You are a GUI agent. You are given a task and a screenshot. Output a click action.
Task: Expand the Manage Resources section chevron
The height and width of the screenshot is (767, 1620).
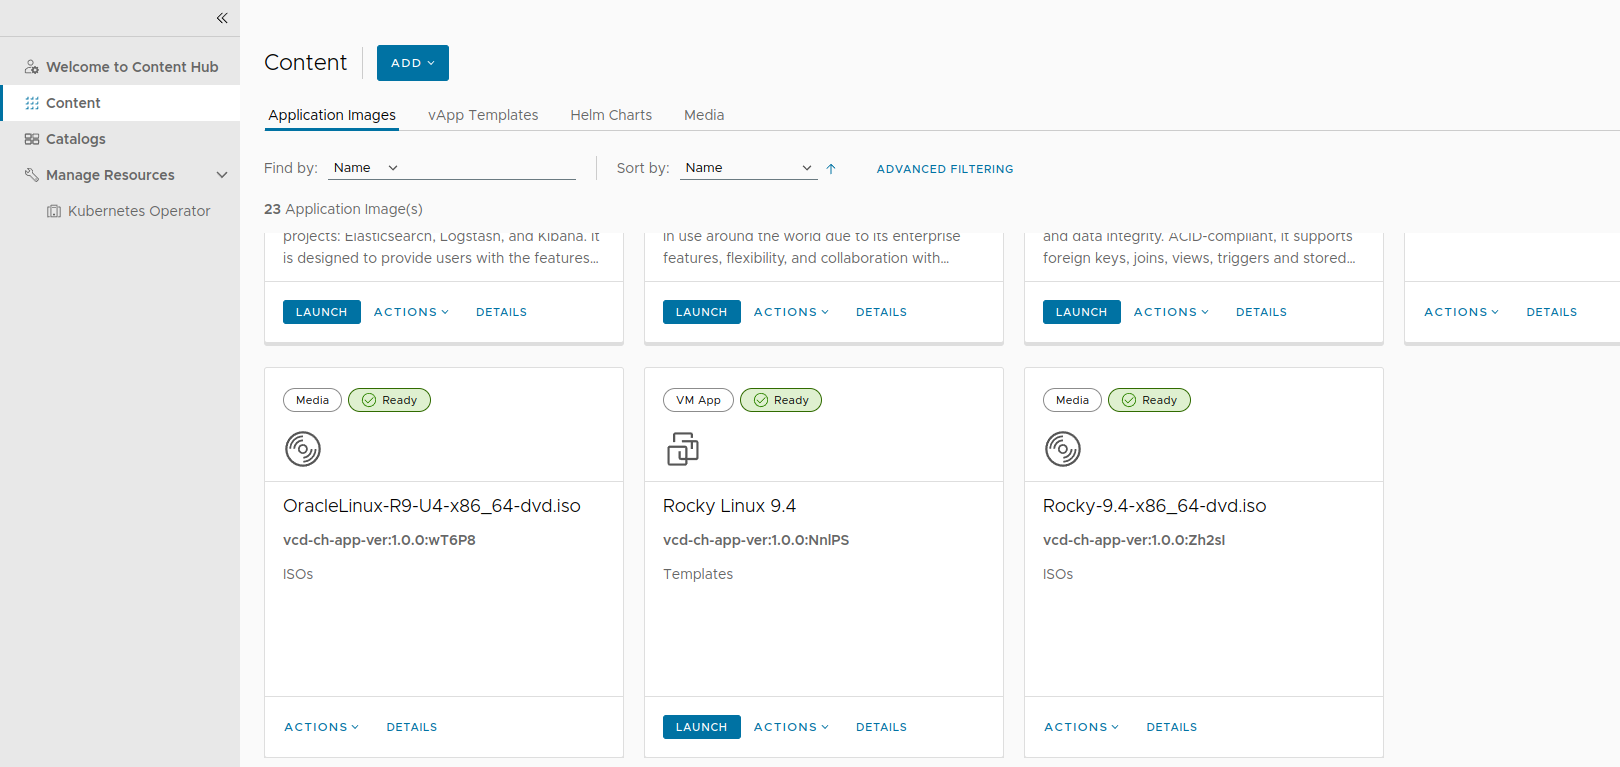[x=222, y=175]
